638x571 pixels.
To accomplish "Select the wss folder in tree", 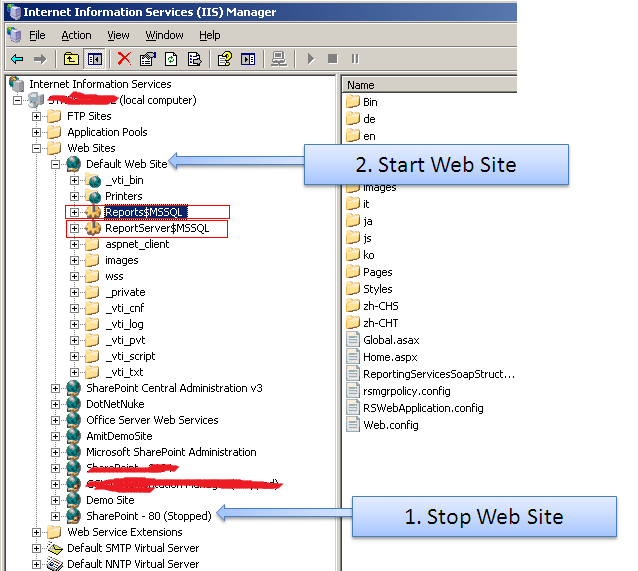I will tap(114, 276).
